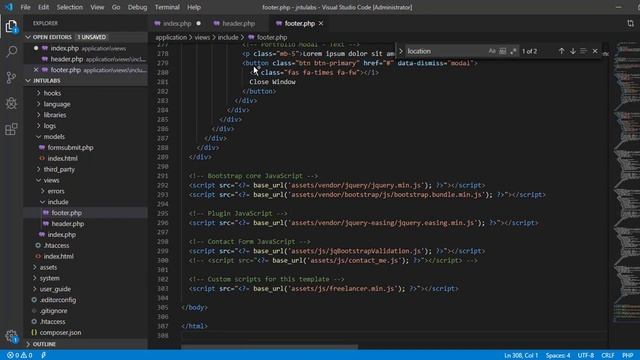
Task: Open the Selection menu
Action: (69, 7)
